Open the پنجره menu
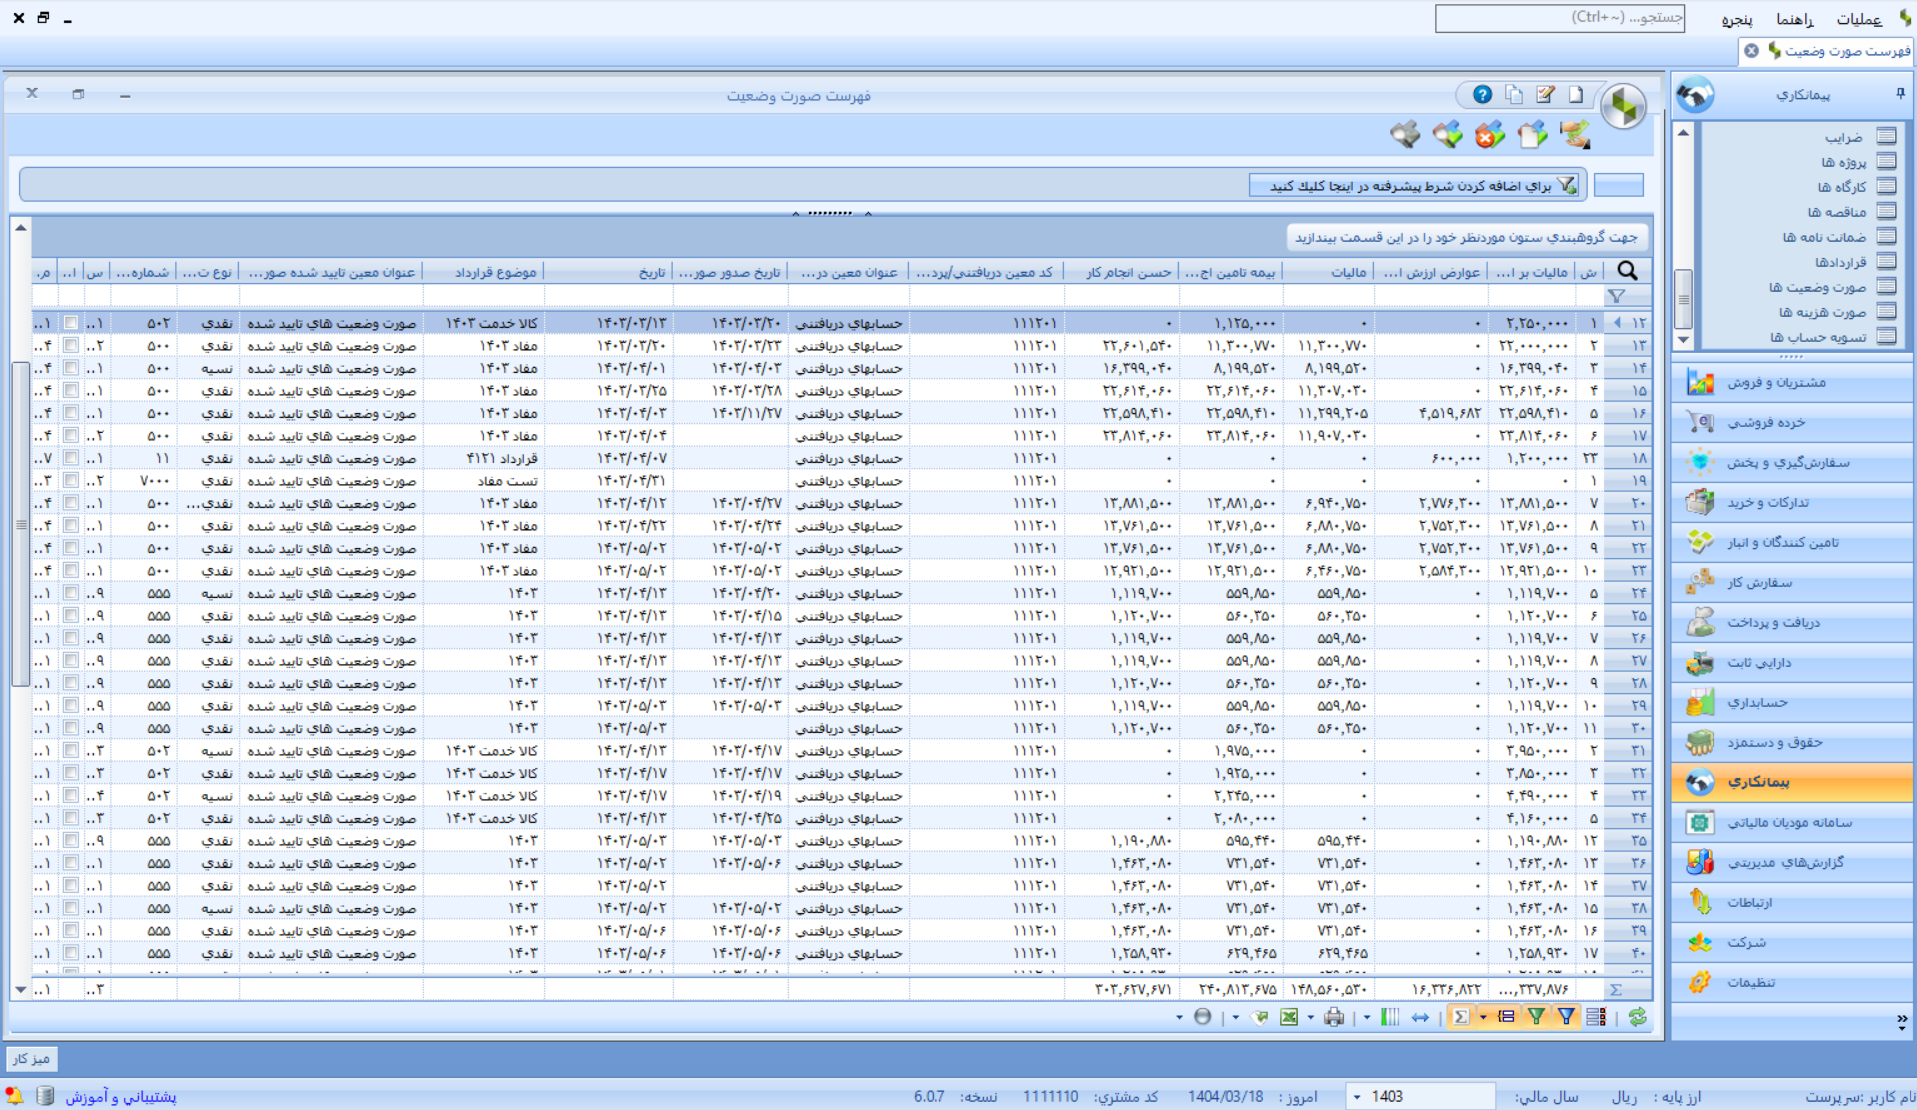Viewport: 1917px width, 1110px height. click(1737, 19)
